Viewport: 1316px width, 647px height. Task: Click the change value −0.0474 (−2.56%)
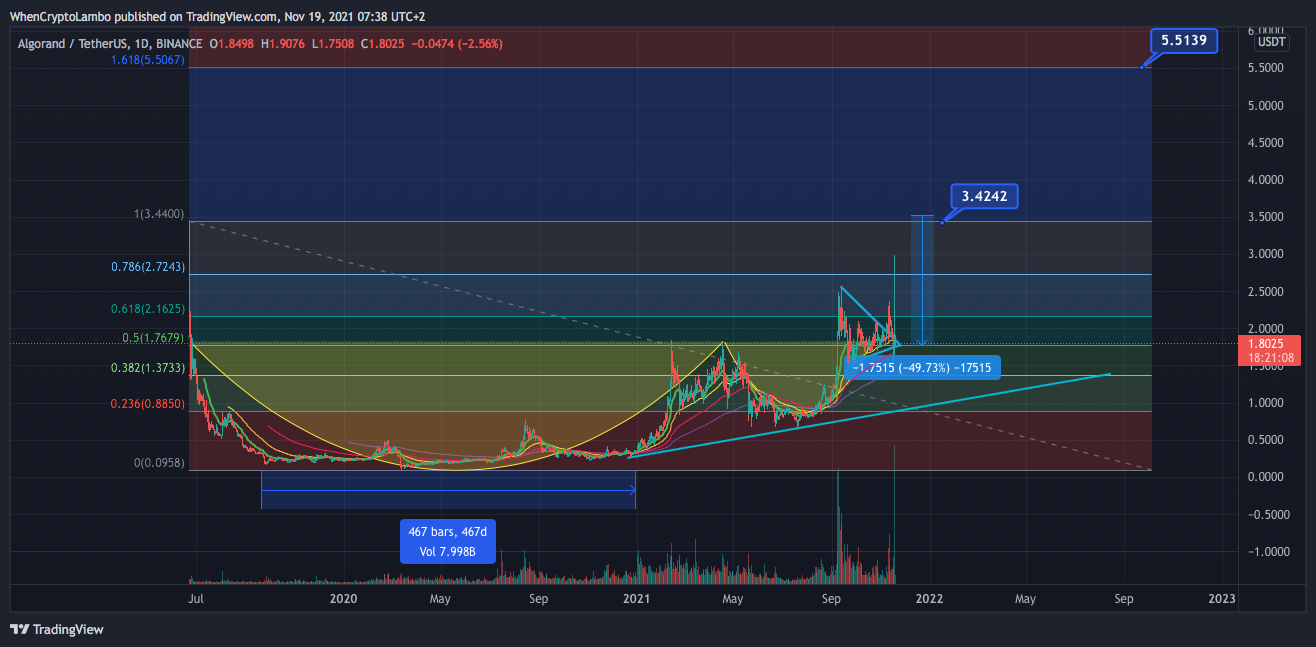tap(458, 44)
